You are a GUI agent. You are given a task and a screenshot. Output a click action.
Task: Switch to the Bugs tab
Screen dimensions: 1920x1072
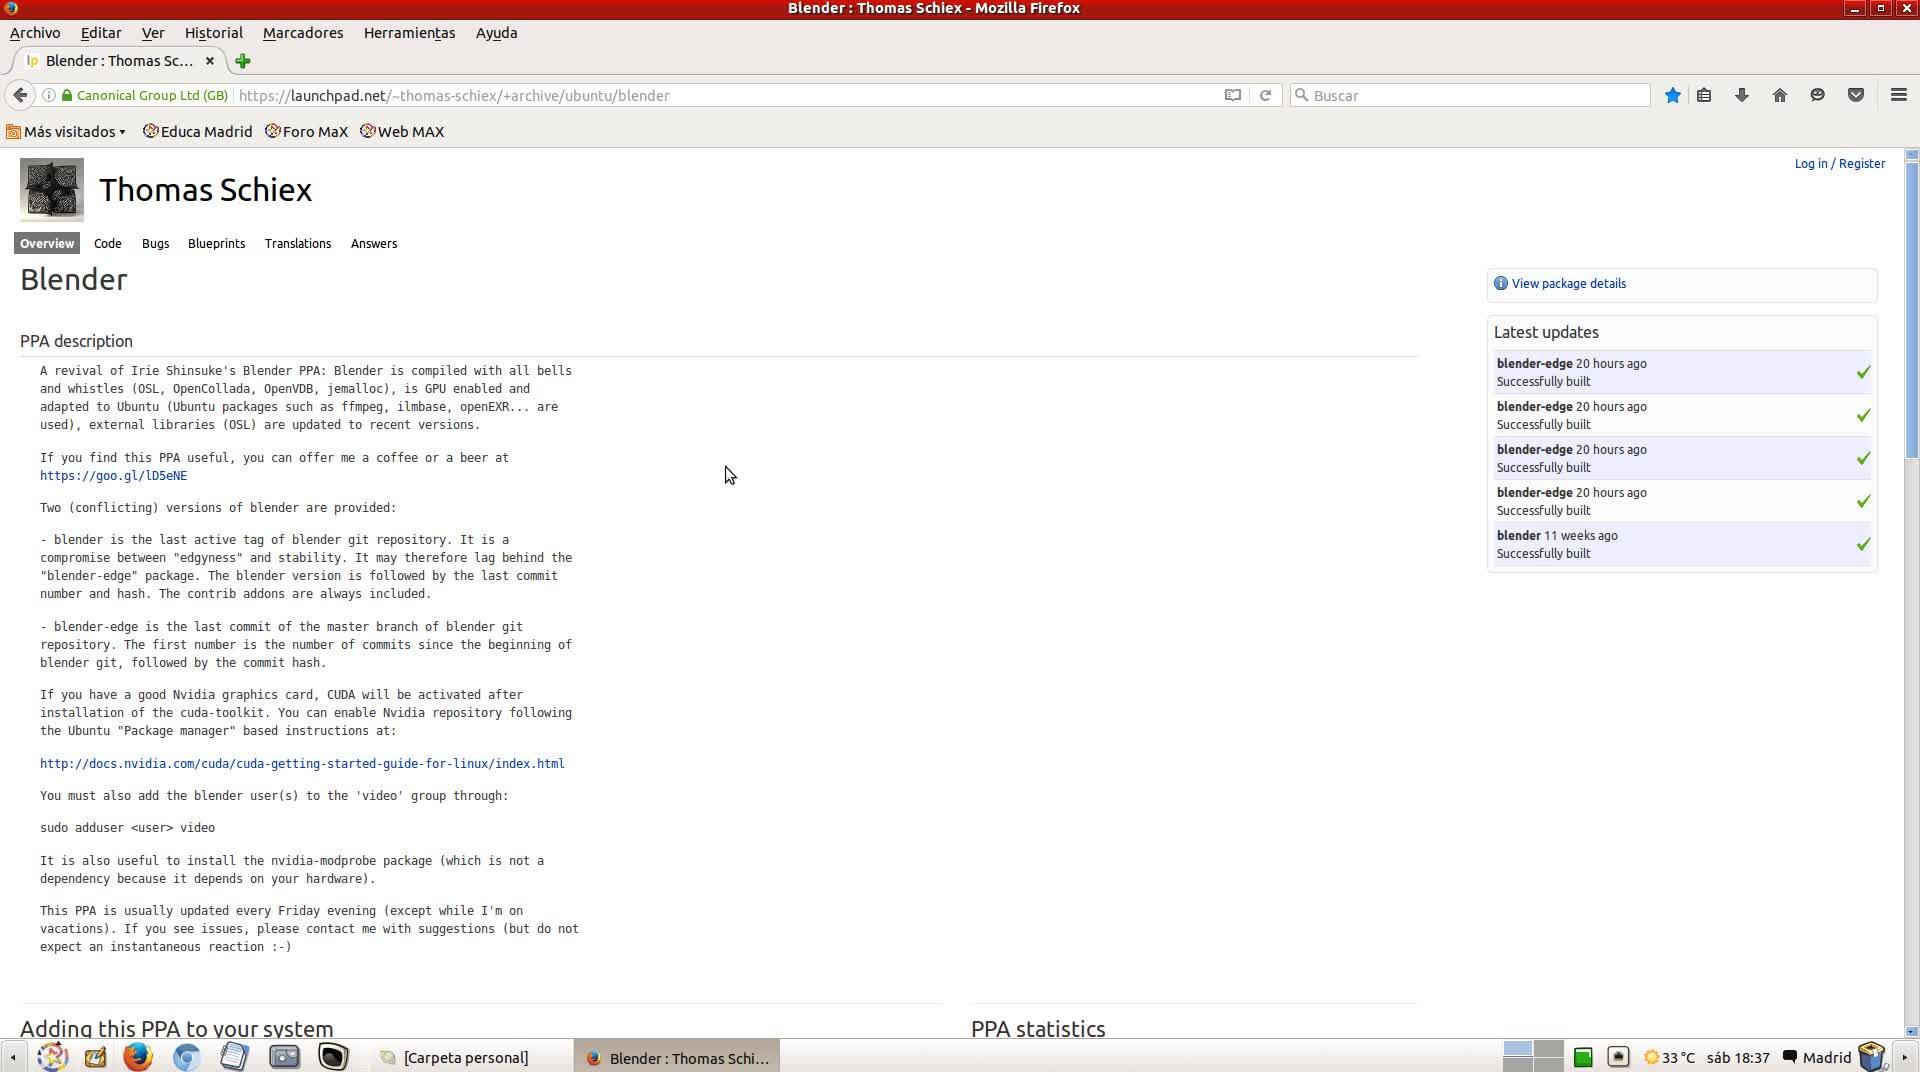click(155, 243)
